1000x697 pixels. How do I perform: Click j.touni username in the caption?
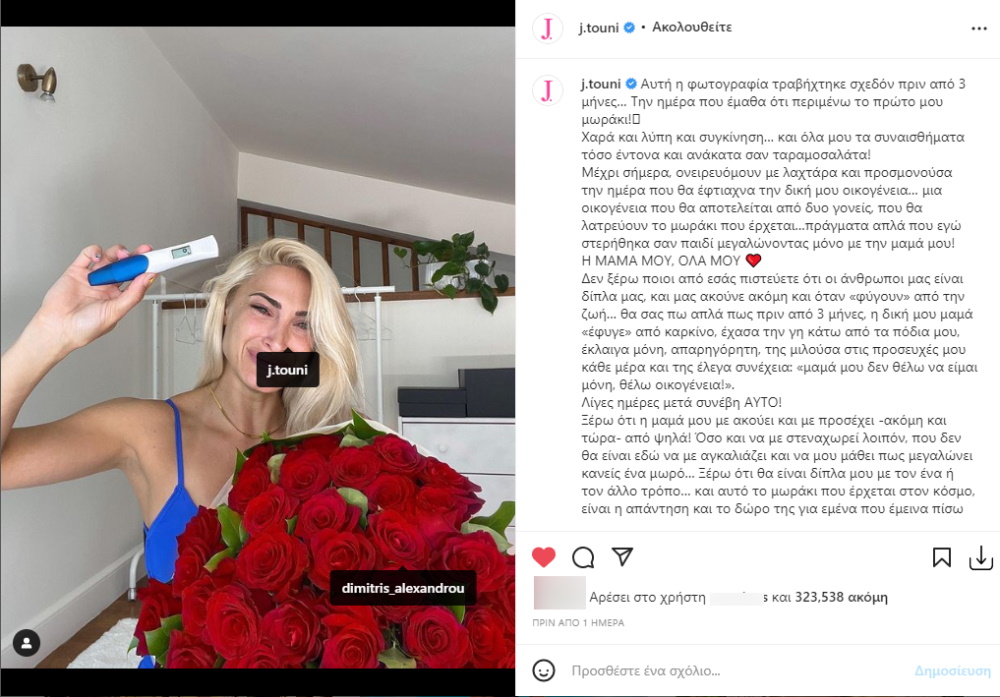600,84
